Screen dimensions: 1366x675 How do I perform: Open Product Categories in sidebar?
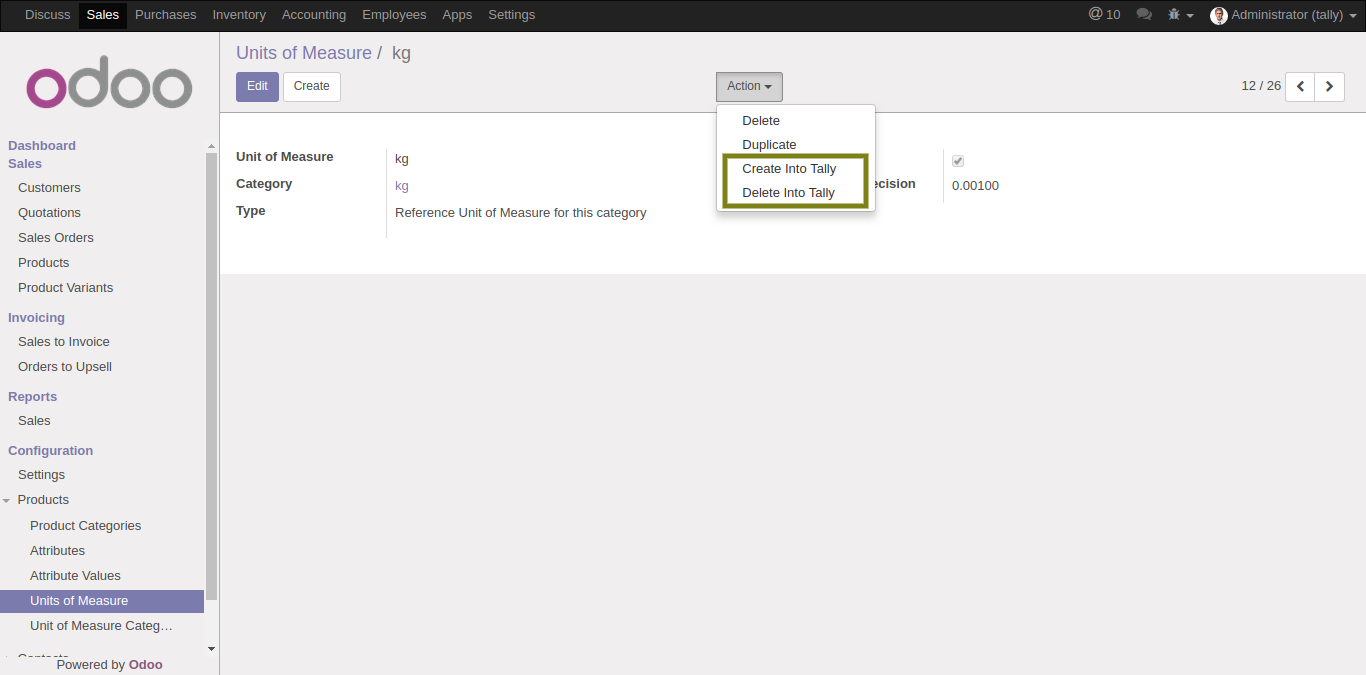(86, 526)
